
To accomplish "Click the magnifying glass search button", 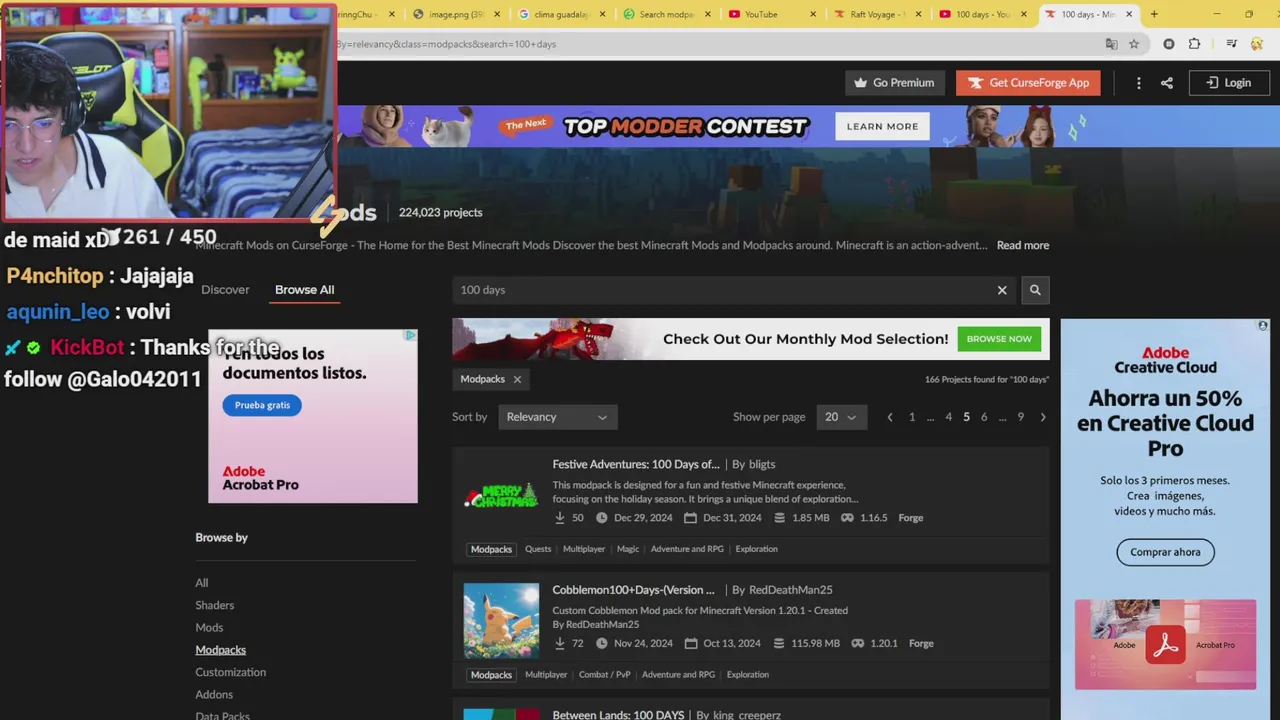I will point(1035,290).
